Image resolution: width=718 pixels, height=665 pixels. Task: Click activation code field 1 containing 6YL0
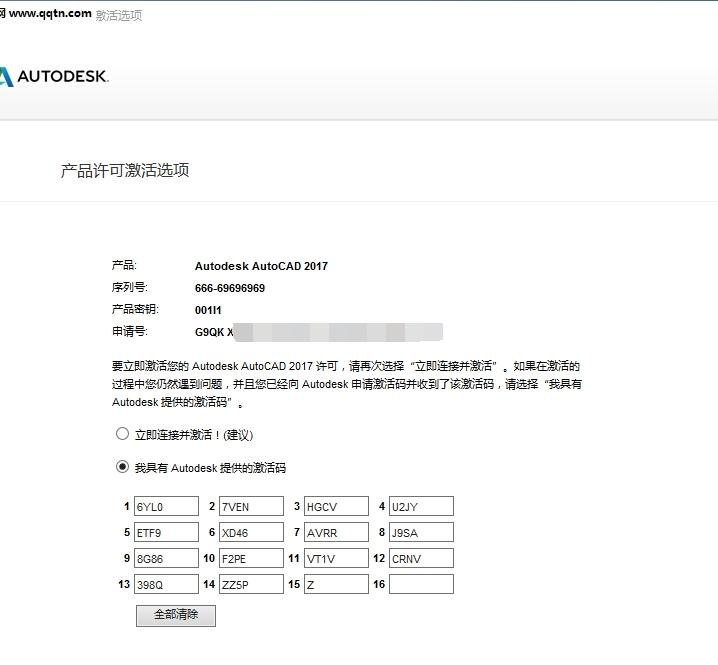pyautogui.click(x=166, y=506)
